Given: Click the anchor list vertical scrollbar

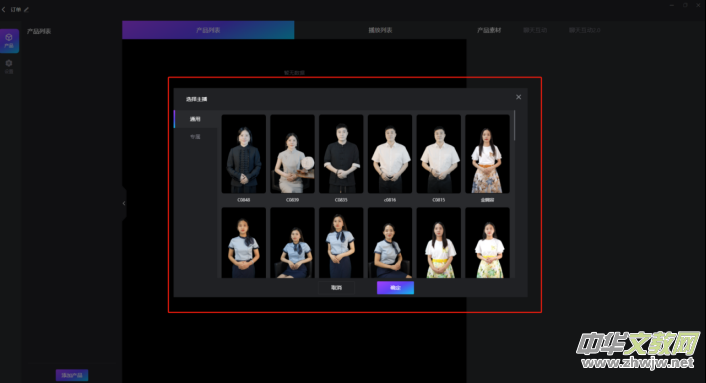Looking at the screenshot, I should point(514,126).
